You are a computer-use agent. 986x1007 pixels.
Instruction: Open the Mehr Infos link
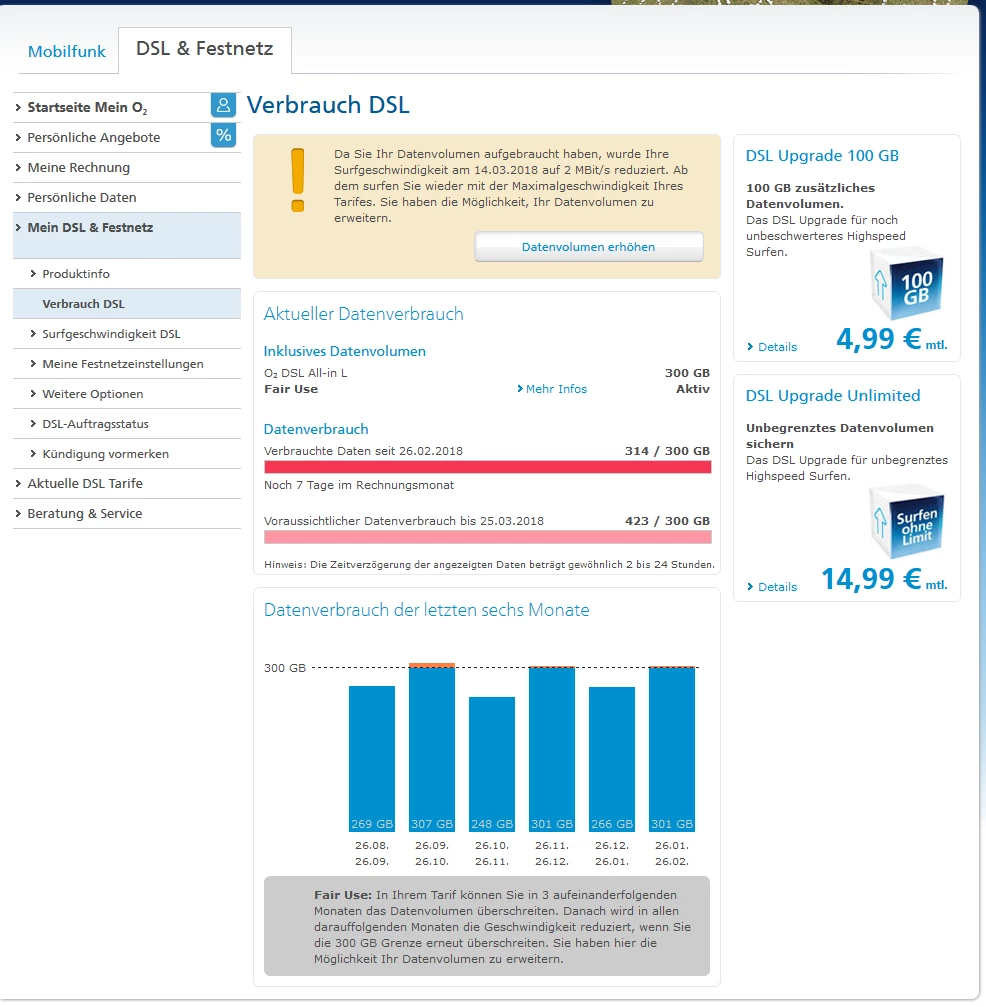pos(552,389)
